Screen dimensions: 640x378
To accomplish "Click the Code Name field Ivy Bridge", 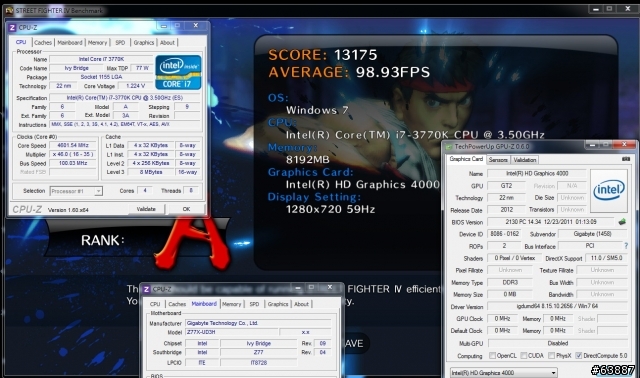I will click(77, 68).
